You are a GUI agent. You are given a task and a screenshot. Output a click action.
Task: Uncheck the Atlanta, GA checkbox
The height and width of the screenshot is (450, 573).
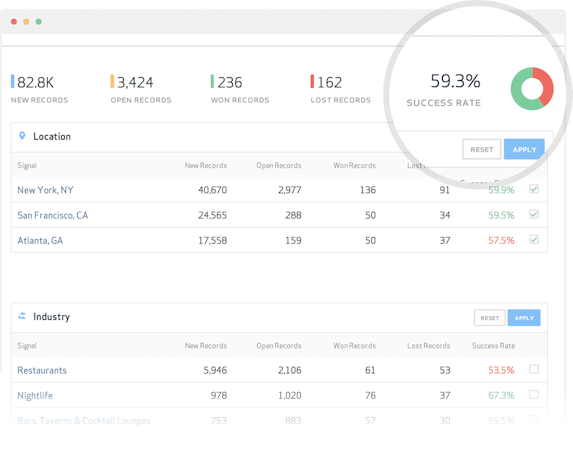[534, 239]
